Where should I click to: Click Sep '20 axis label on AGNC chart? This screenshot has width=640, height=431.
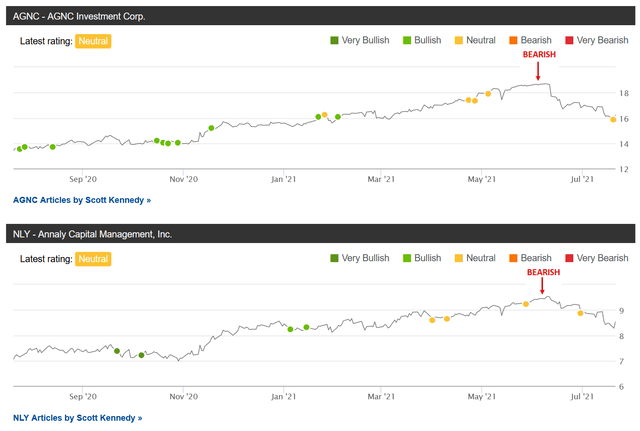(x=83, y=179)
